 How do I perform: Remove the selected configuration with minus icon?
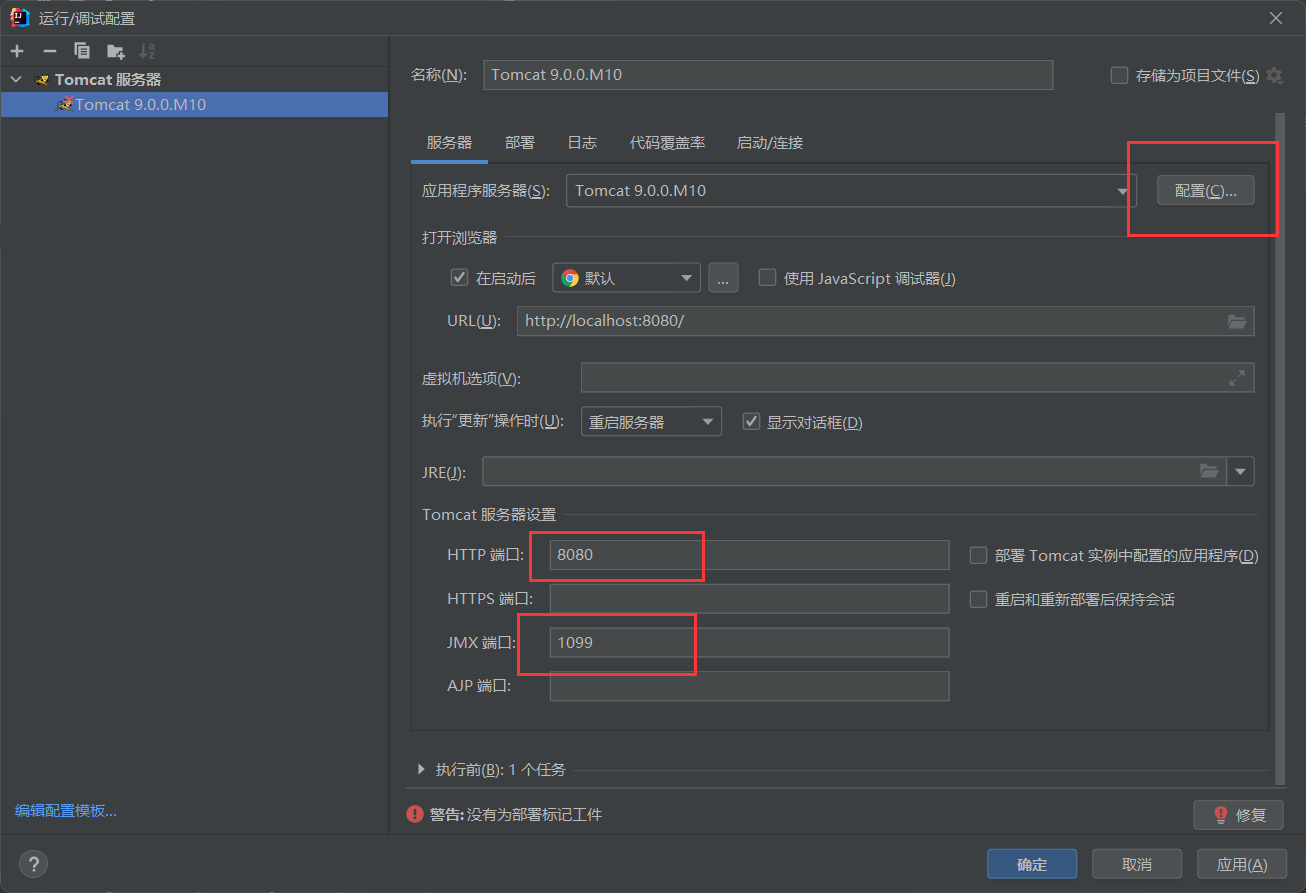[49, 51]
